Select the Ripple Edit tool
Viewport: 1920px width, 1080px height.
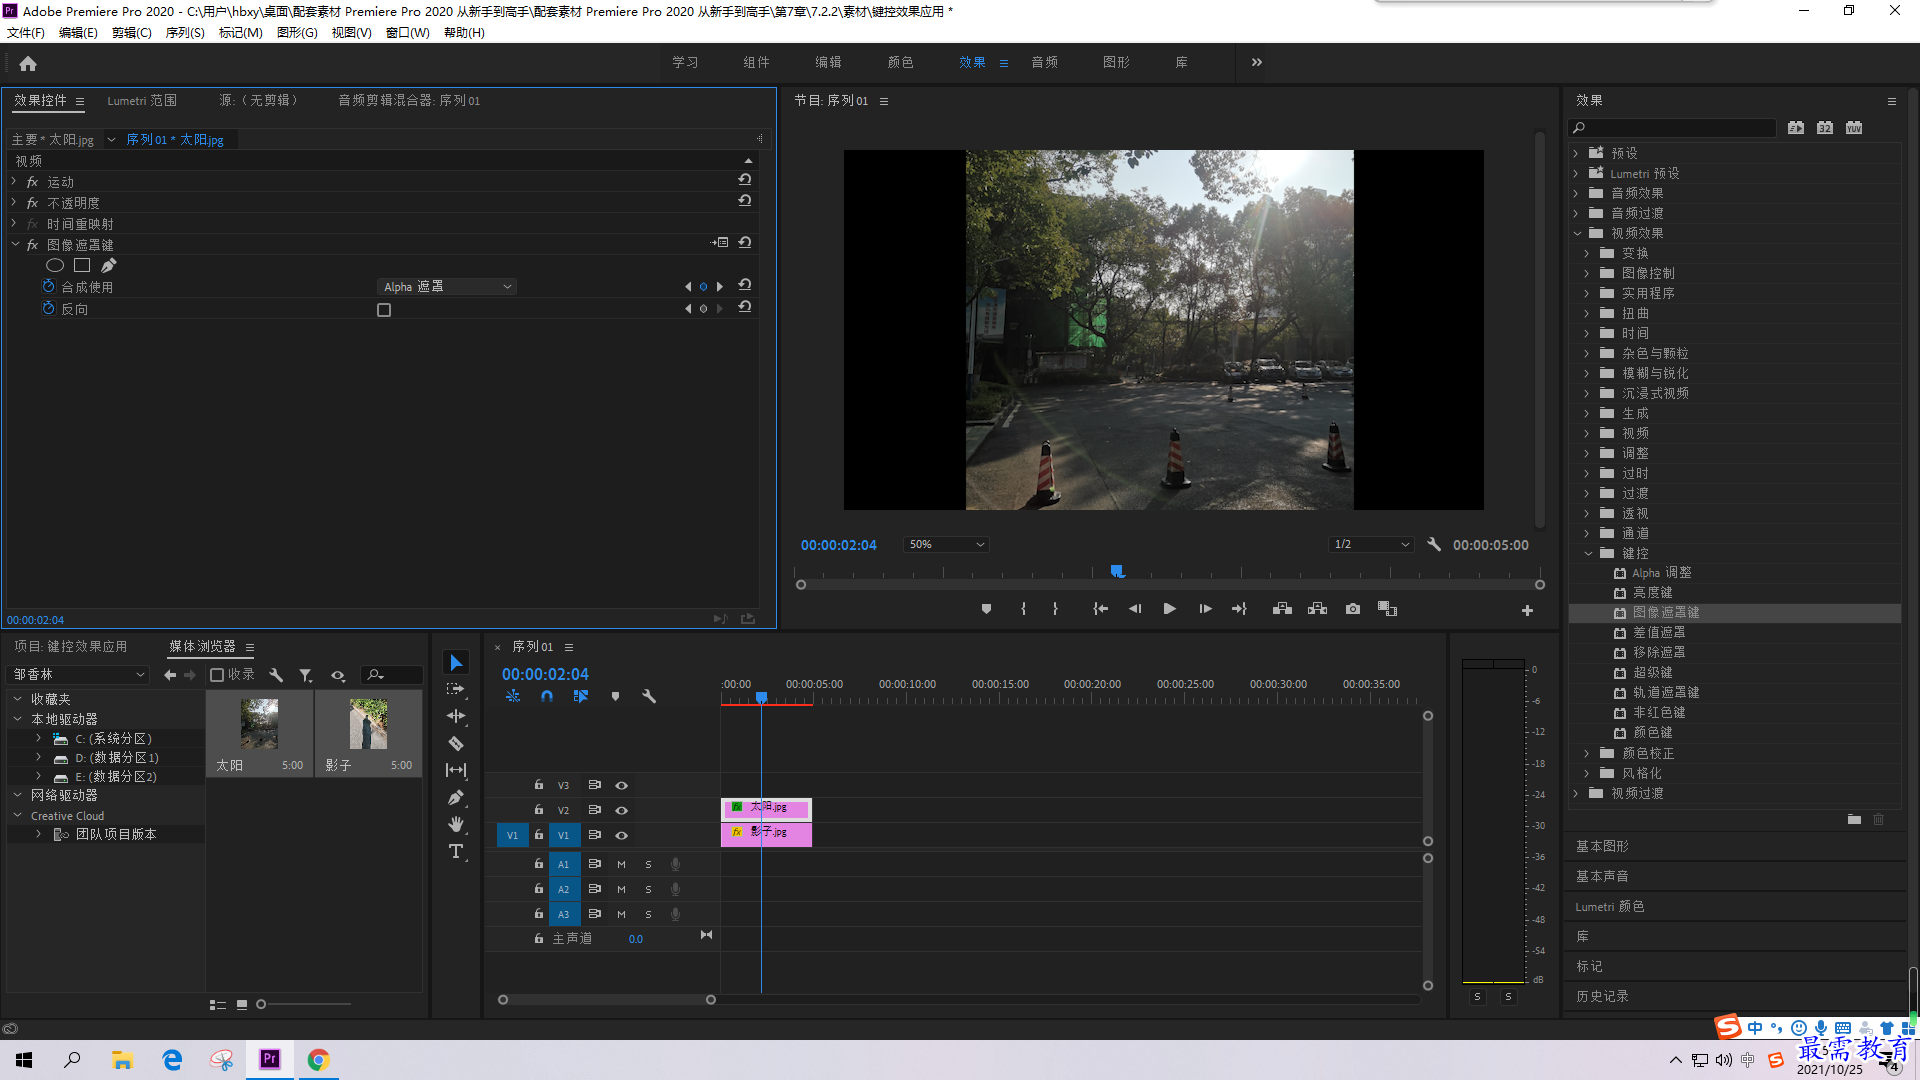[x=456, y=716]
